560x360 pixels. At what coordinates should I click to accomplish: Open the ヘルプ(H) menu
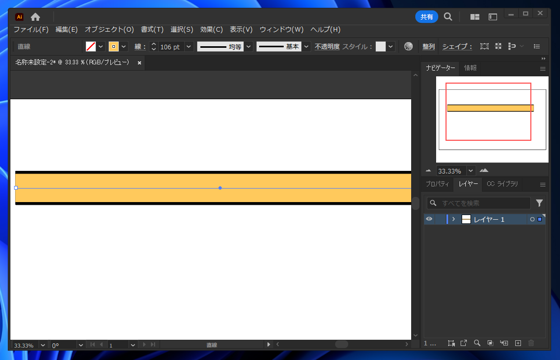[325, 30]
